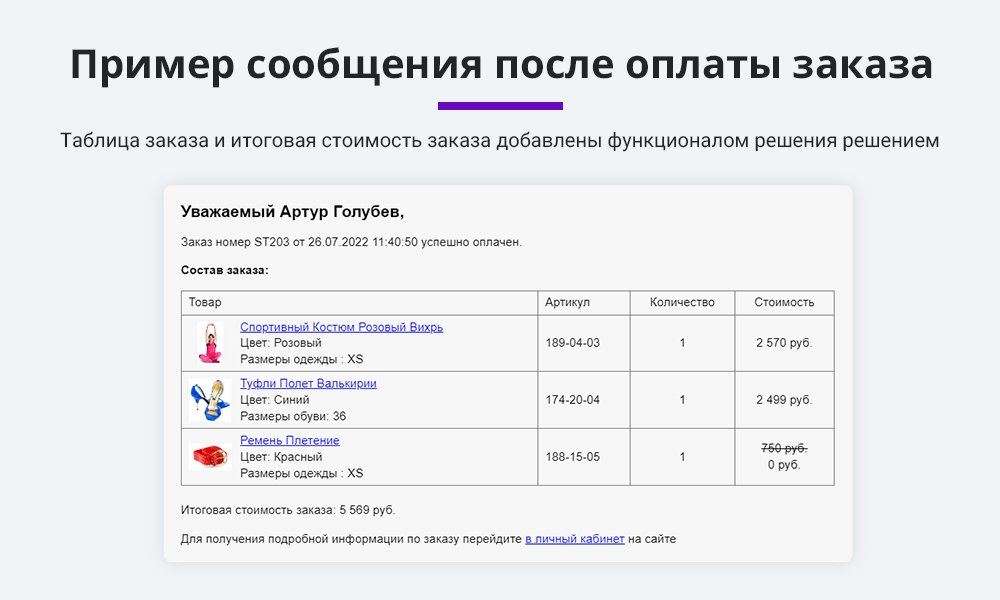The image size is (1000, 600).
Task: Open the Туфли Полет Валькирии product link
Action: [309, 383]
